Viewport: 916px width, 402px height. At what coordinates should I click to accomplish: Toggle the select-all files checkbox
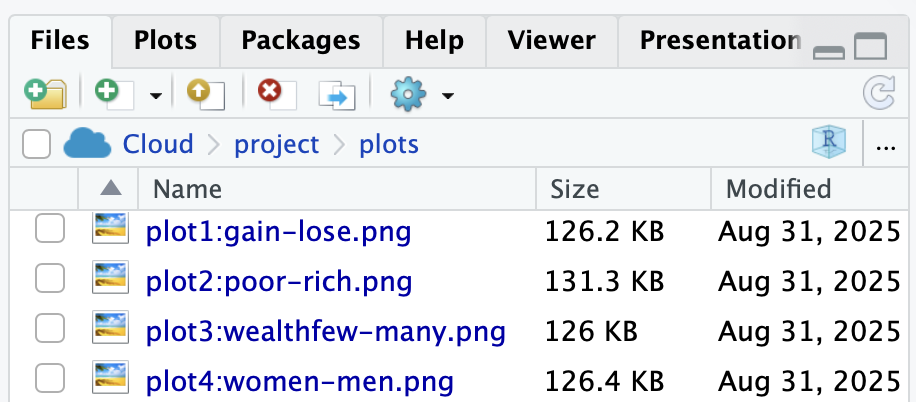36,144
